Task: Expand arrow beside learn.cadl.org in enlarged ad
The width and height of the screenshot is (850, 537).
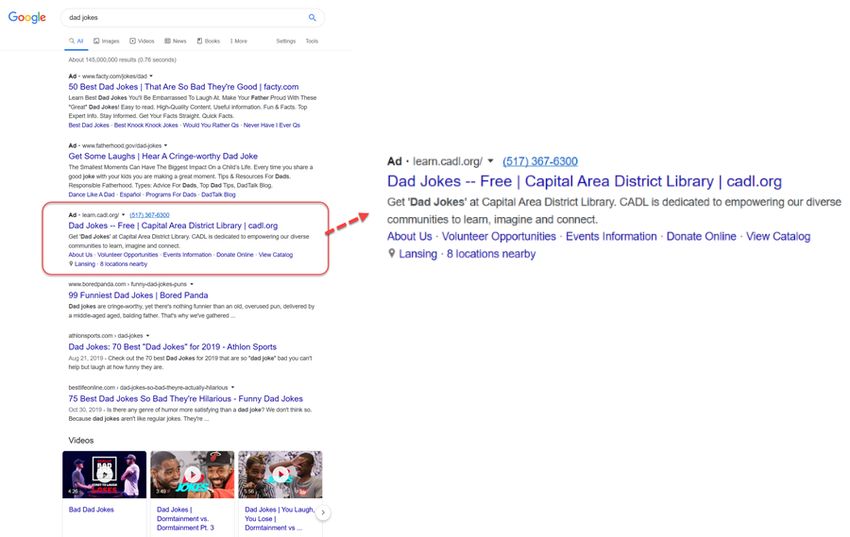Action: (490, 161)
